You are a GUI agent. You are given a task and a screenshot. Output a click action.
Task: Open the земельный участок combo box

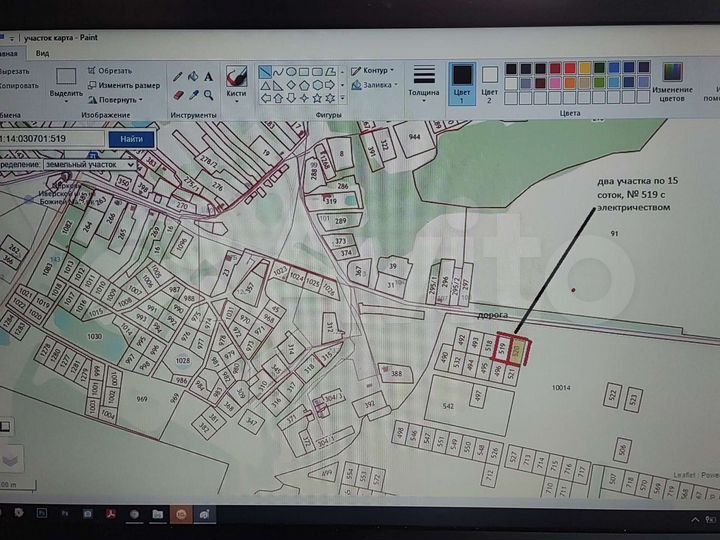click(90, 164)
